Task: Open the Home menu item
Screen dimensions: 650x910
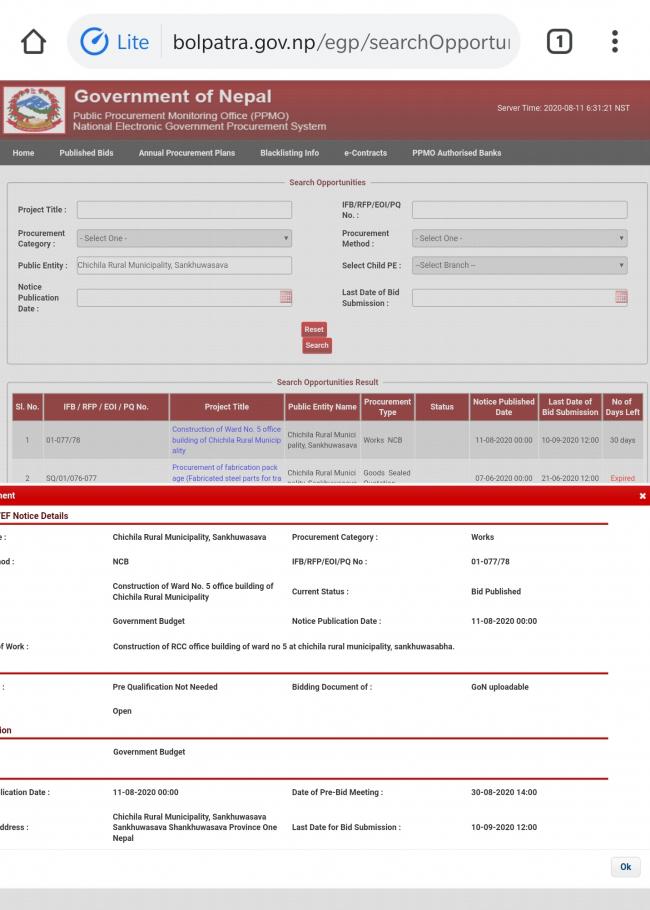Action: [x=23, y=153]
